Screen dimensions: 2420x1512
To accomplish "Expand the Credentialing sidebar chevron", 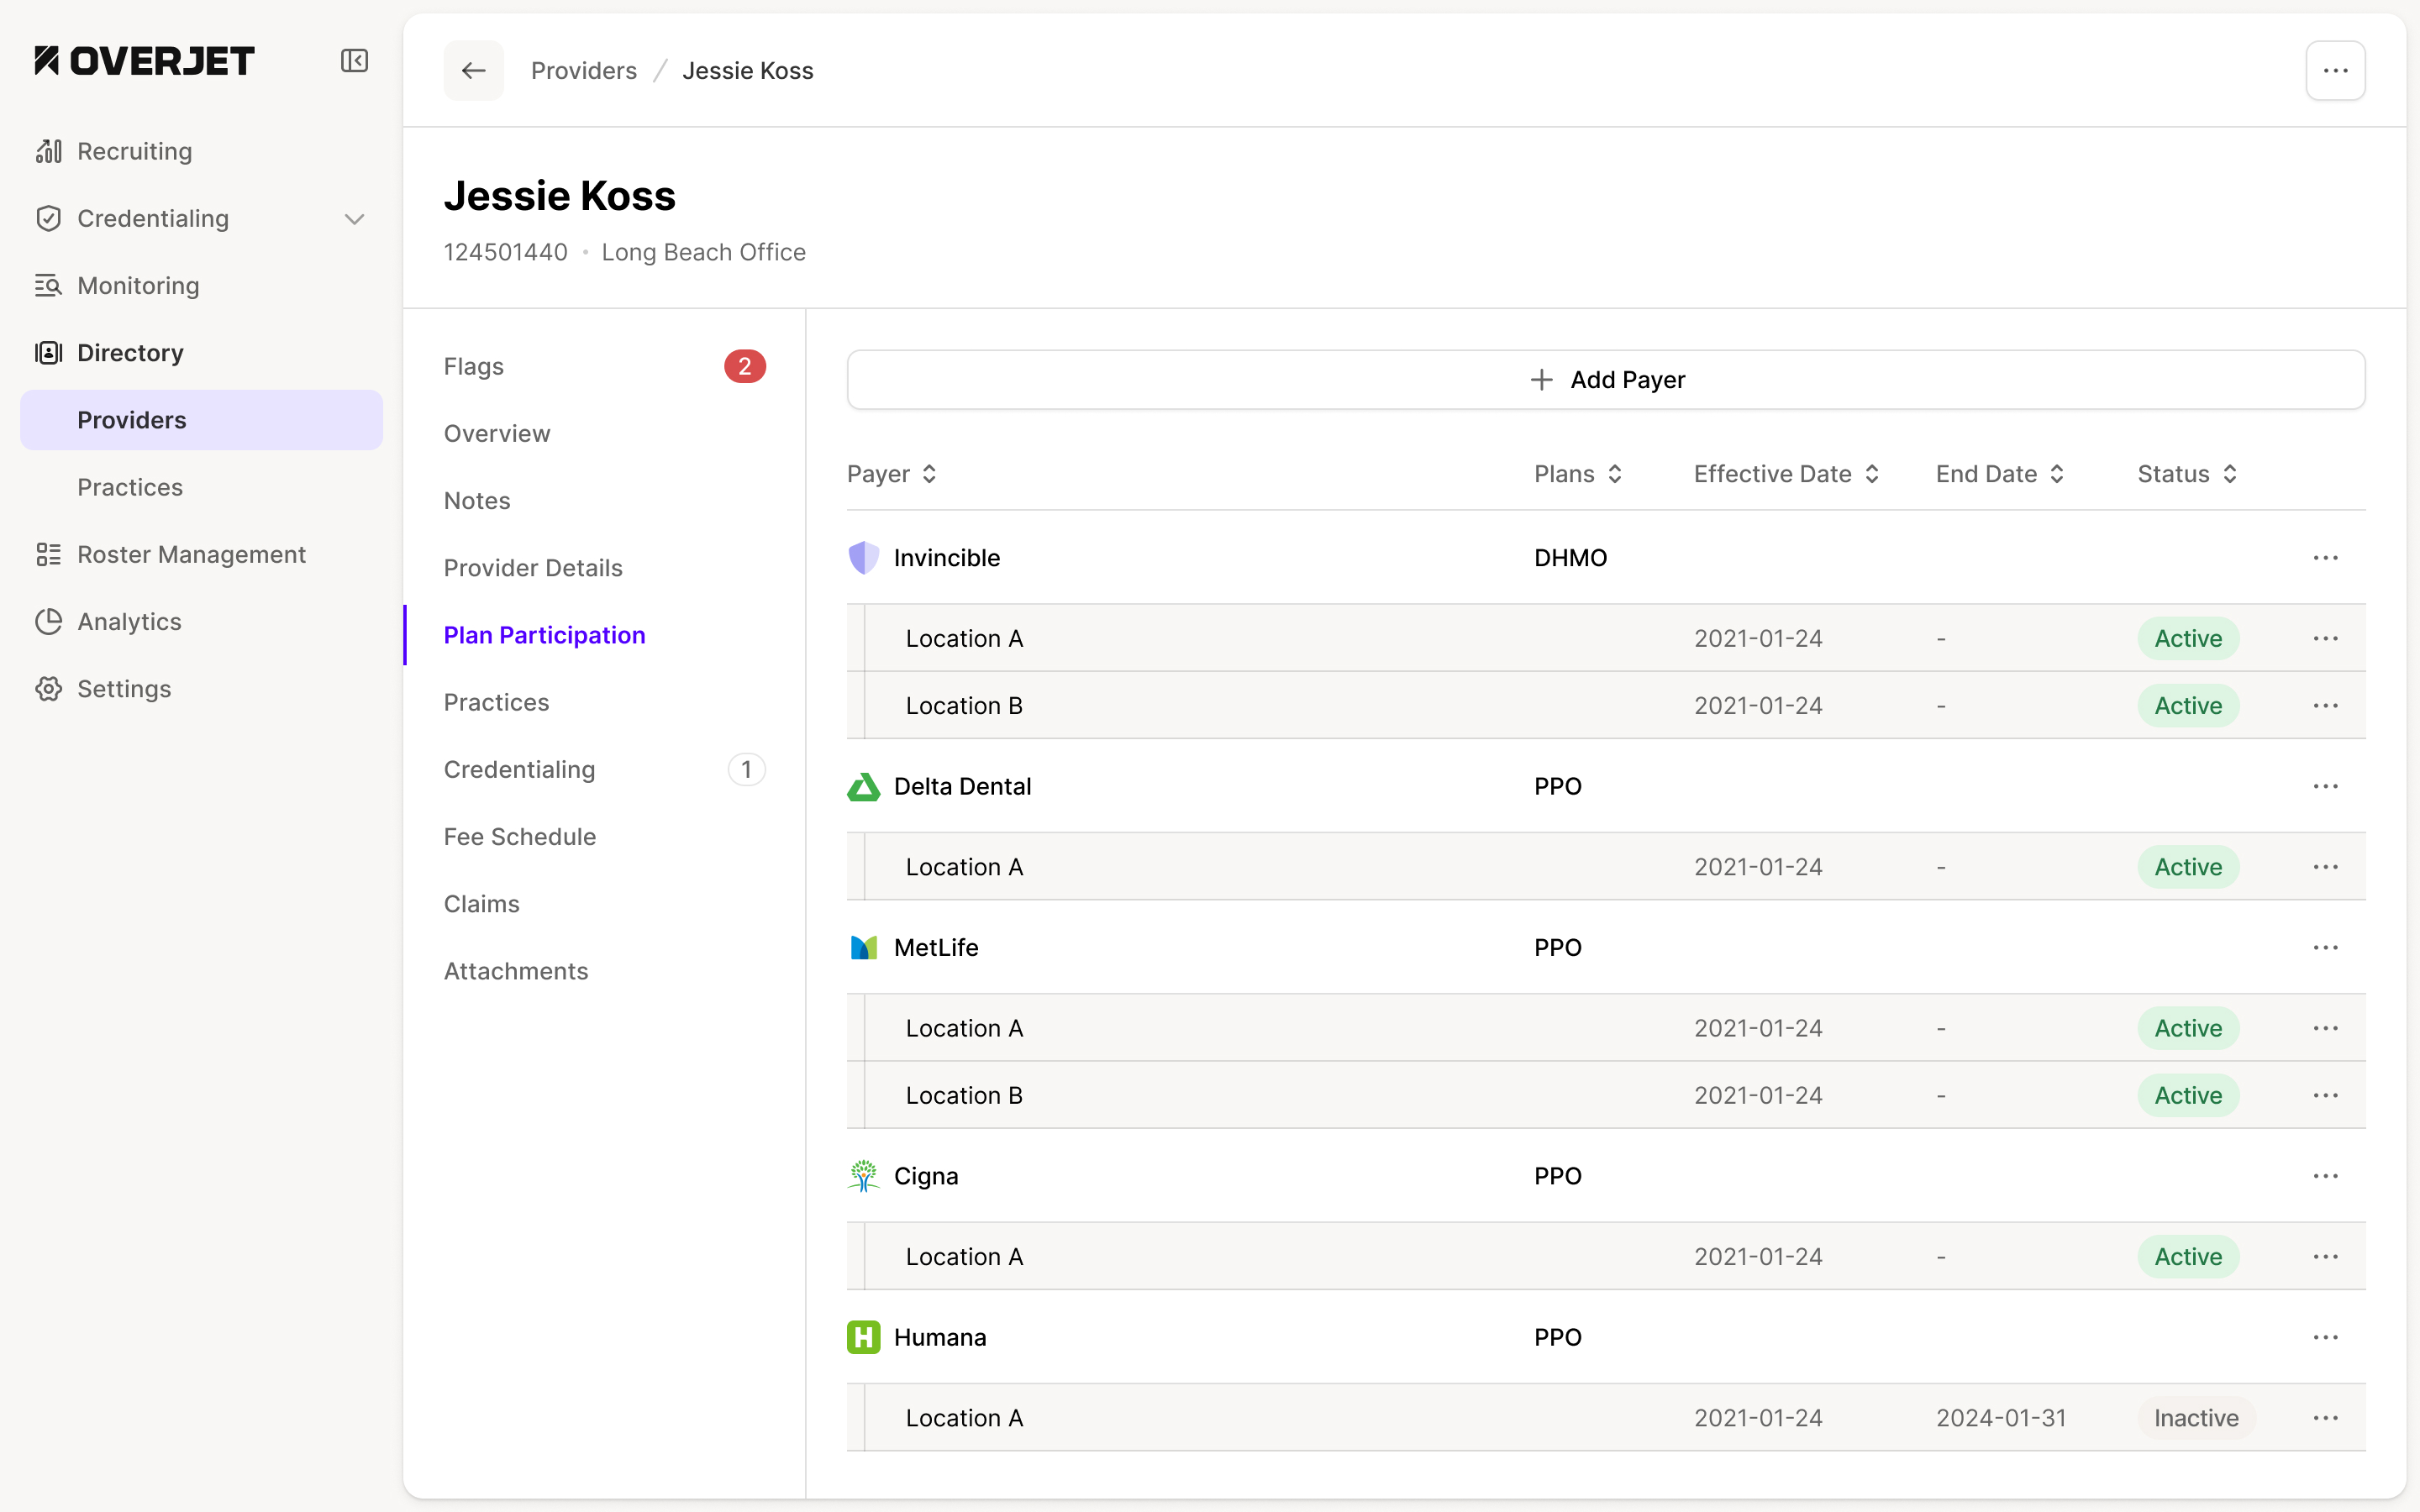I will point(354,219).
